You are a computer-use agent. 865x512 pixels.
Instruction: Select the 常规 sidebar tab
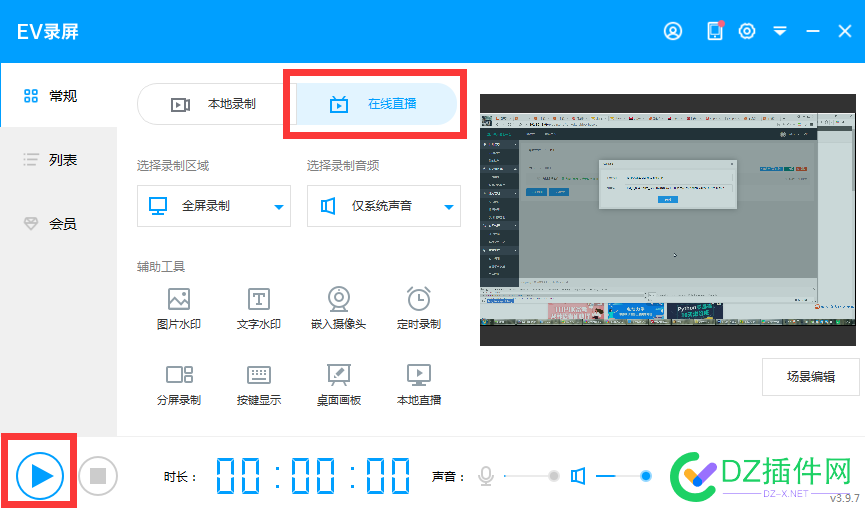[58, 96]
